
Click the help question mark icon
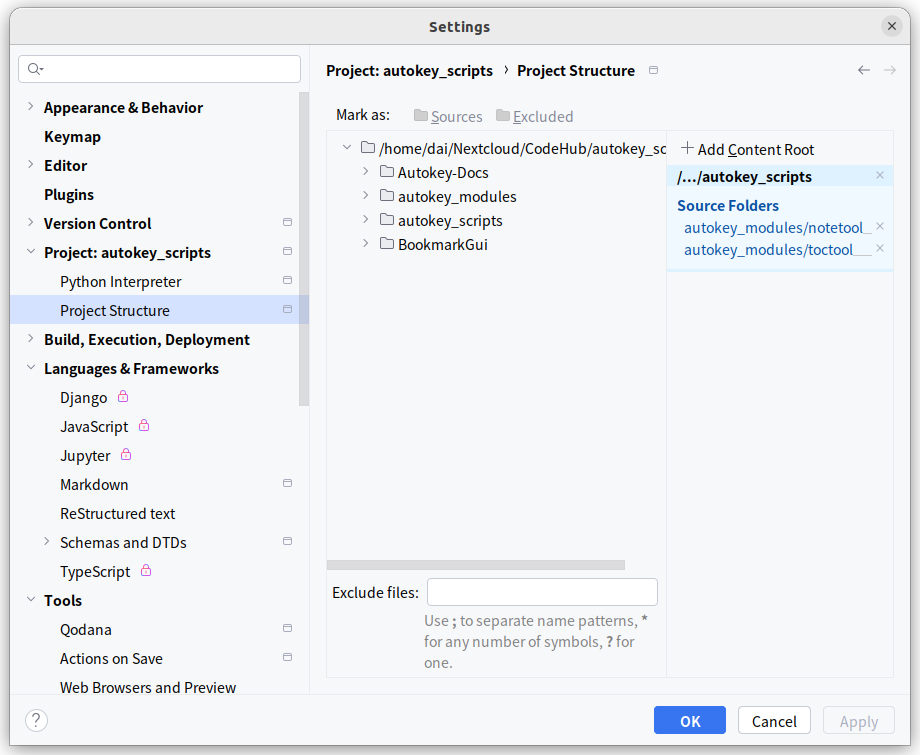(x=36, y=720)
